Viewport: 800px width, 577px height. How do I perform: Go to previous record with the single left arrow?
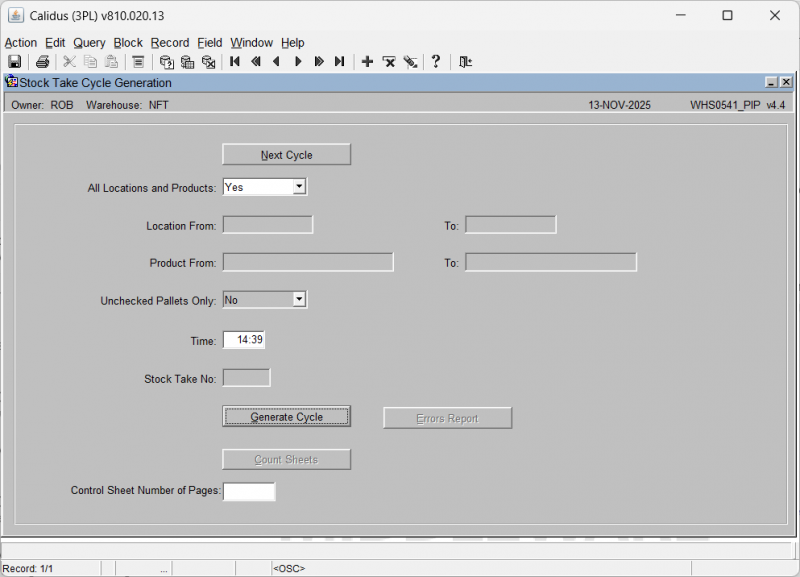point(277,62)
